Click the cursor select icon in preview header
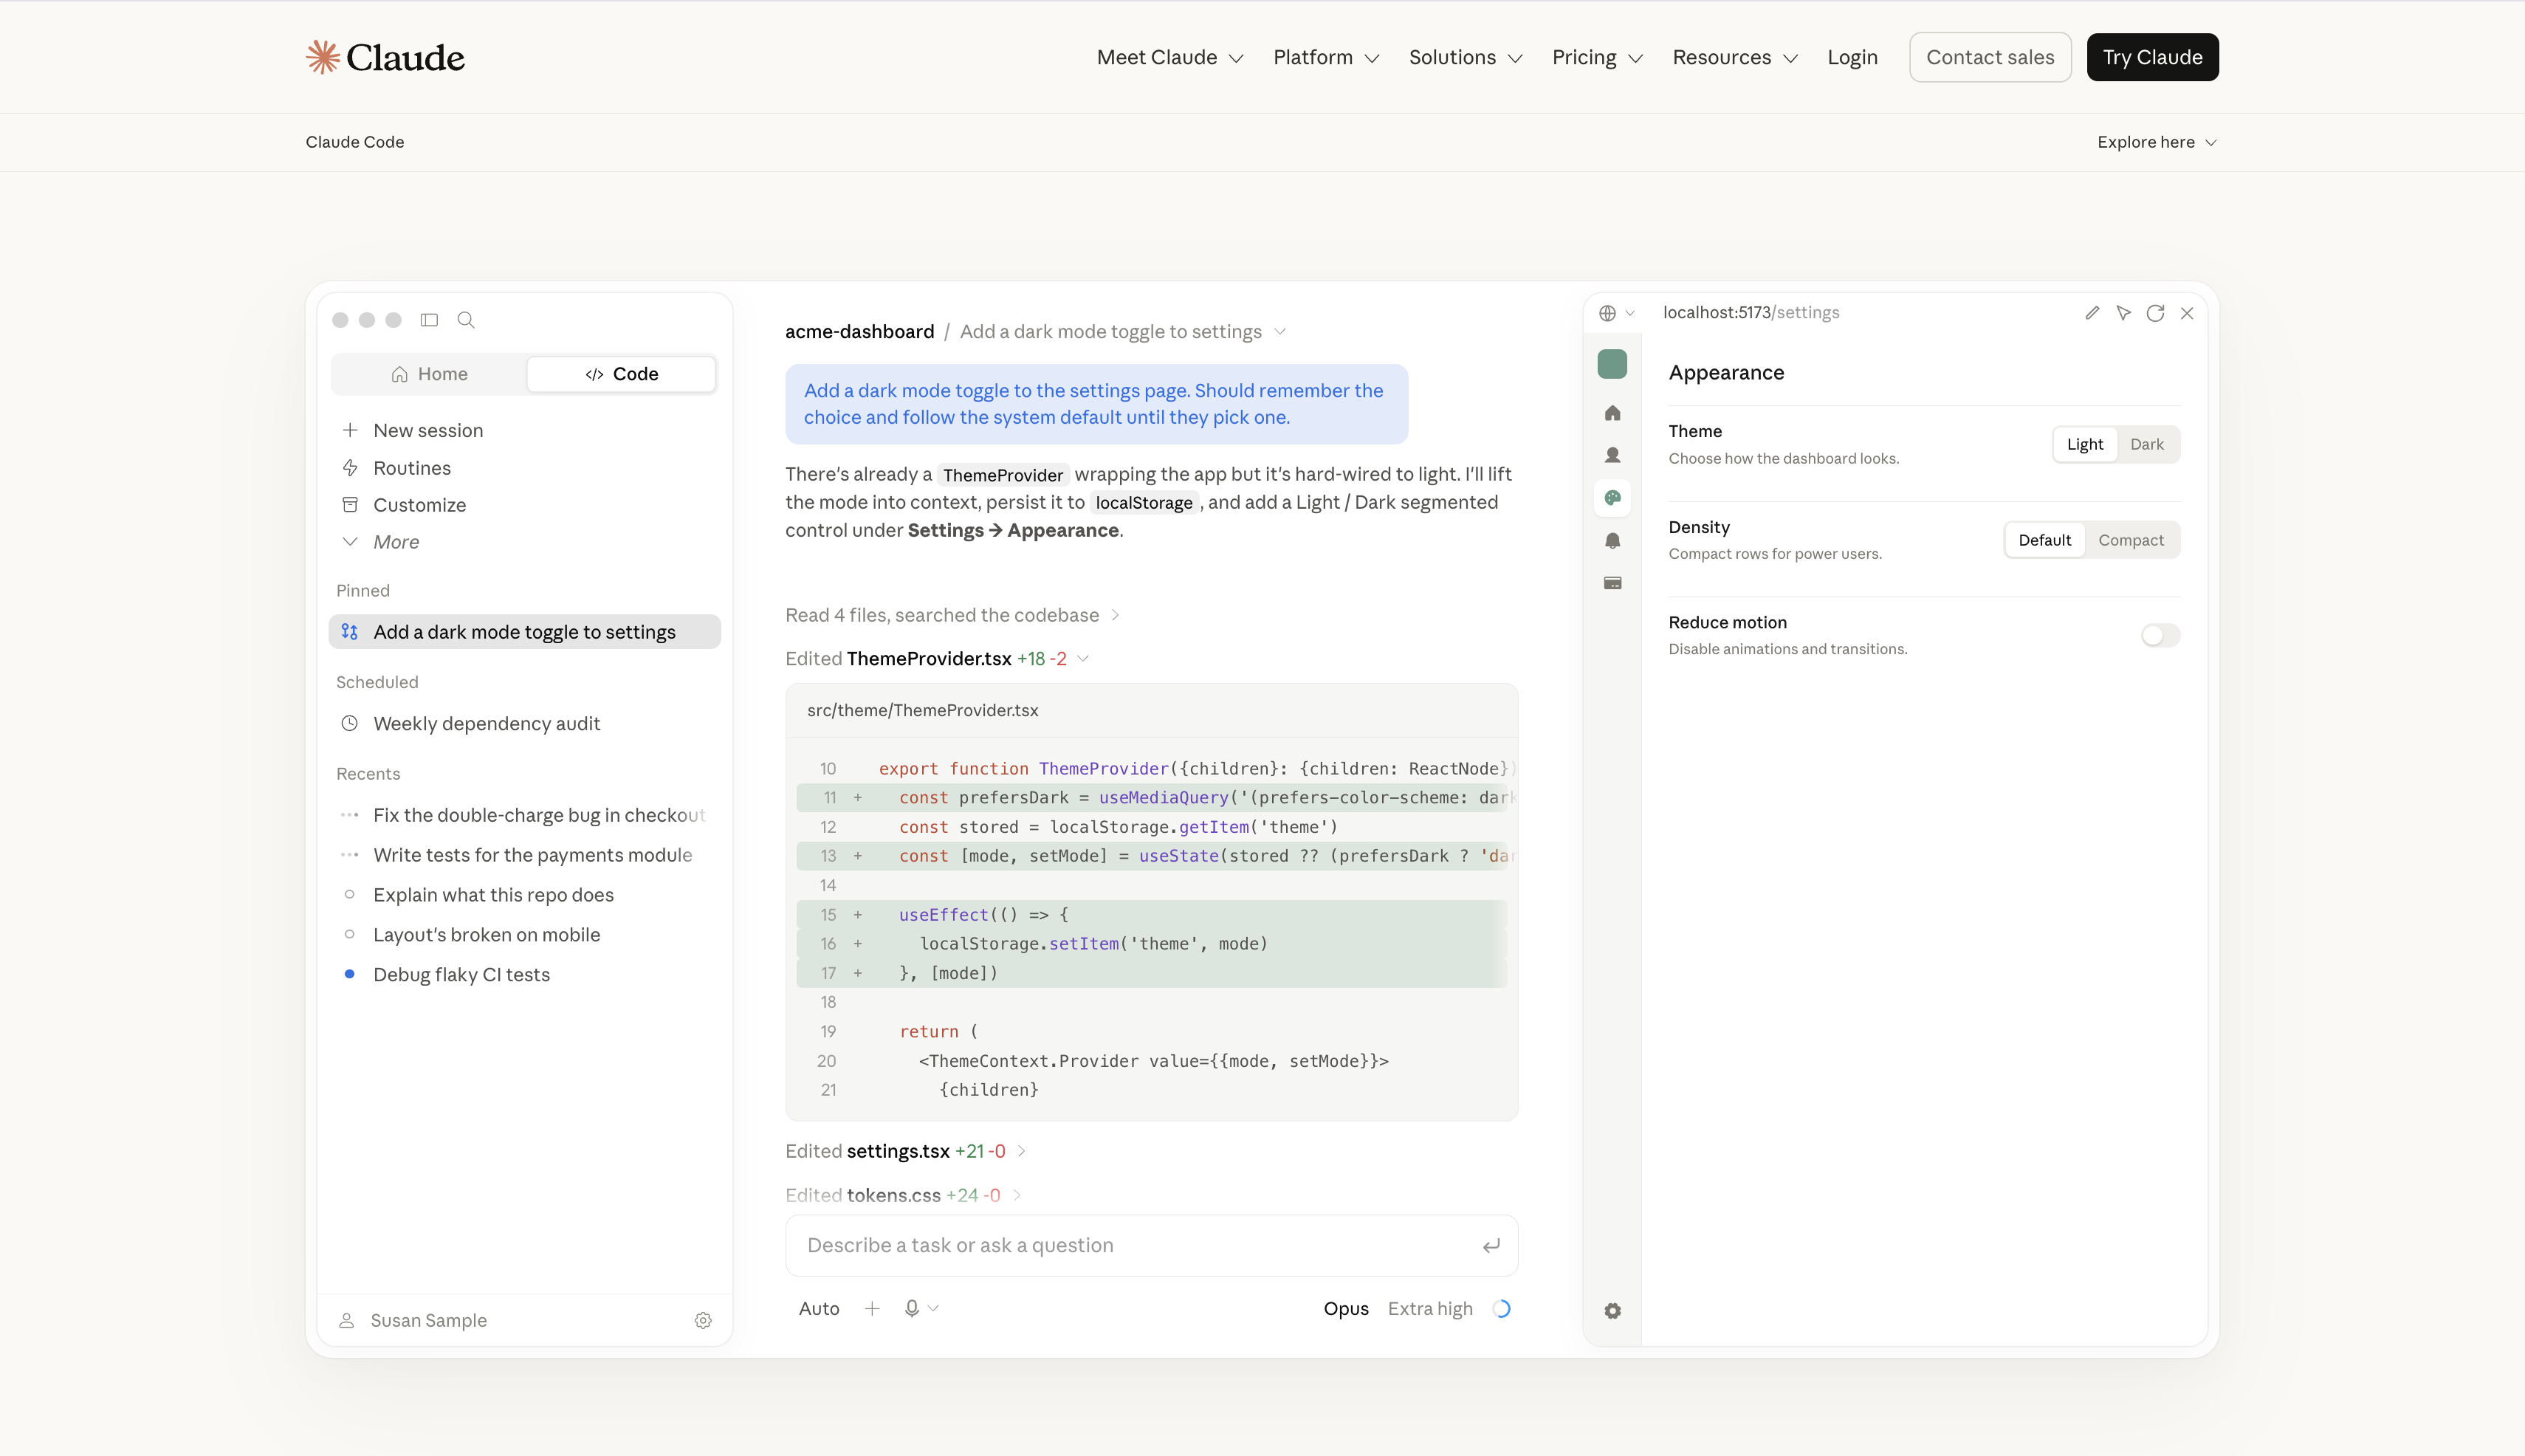The width and height of the screenshot is (2525, 1456). (2123, 313)
